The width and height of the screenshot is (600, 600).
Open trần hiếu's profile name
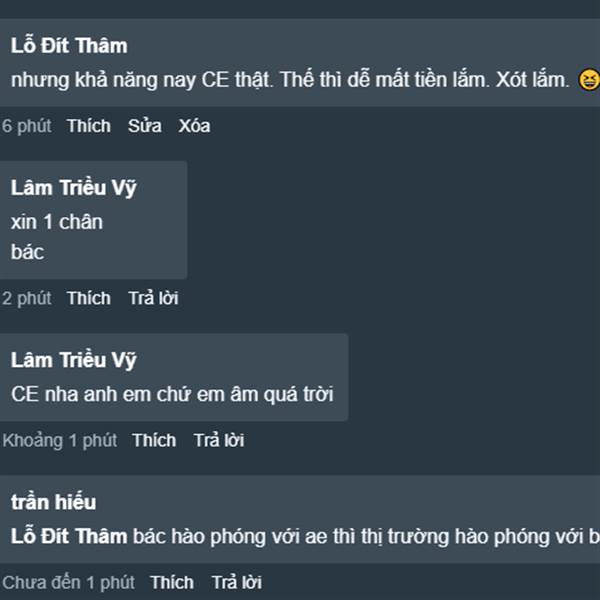[53, 502]
